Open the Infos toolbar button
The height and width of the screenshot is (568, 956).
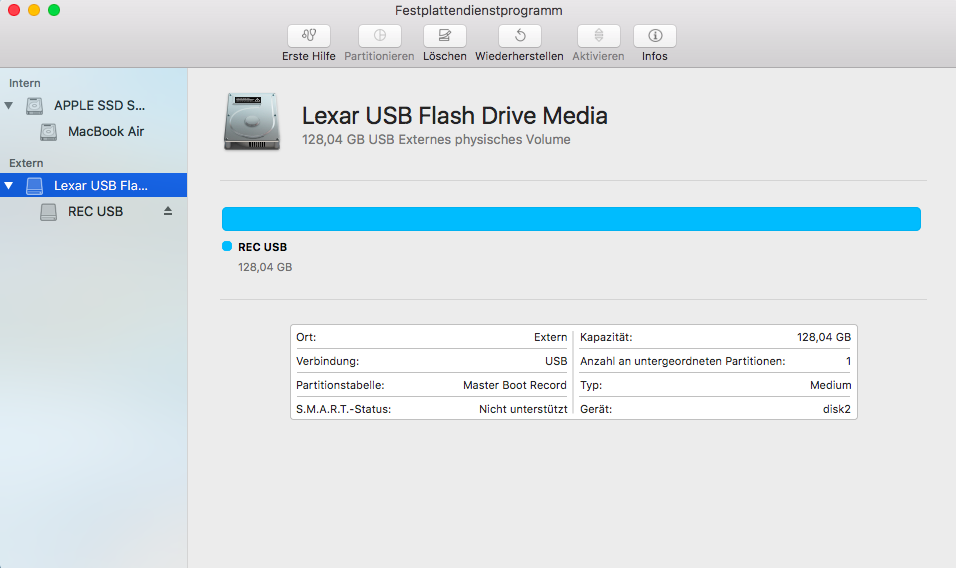click(654, 36)
